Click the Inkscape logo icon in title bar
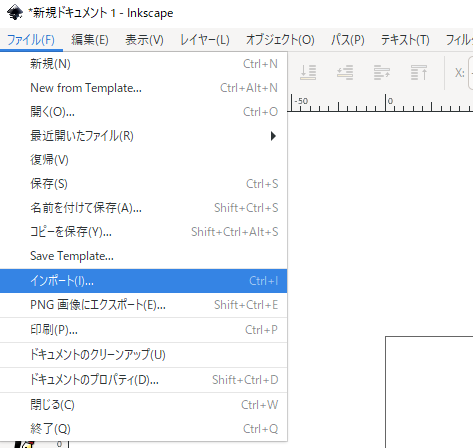 click(x=15, y=13)
